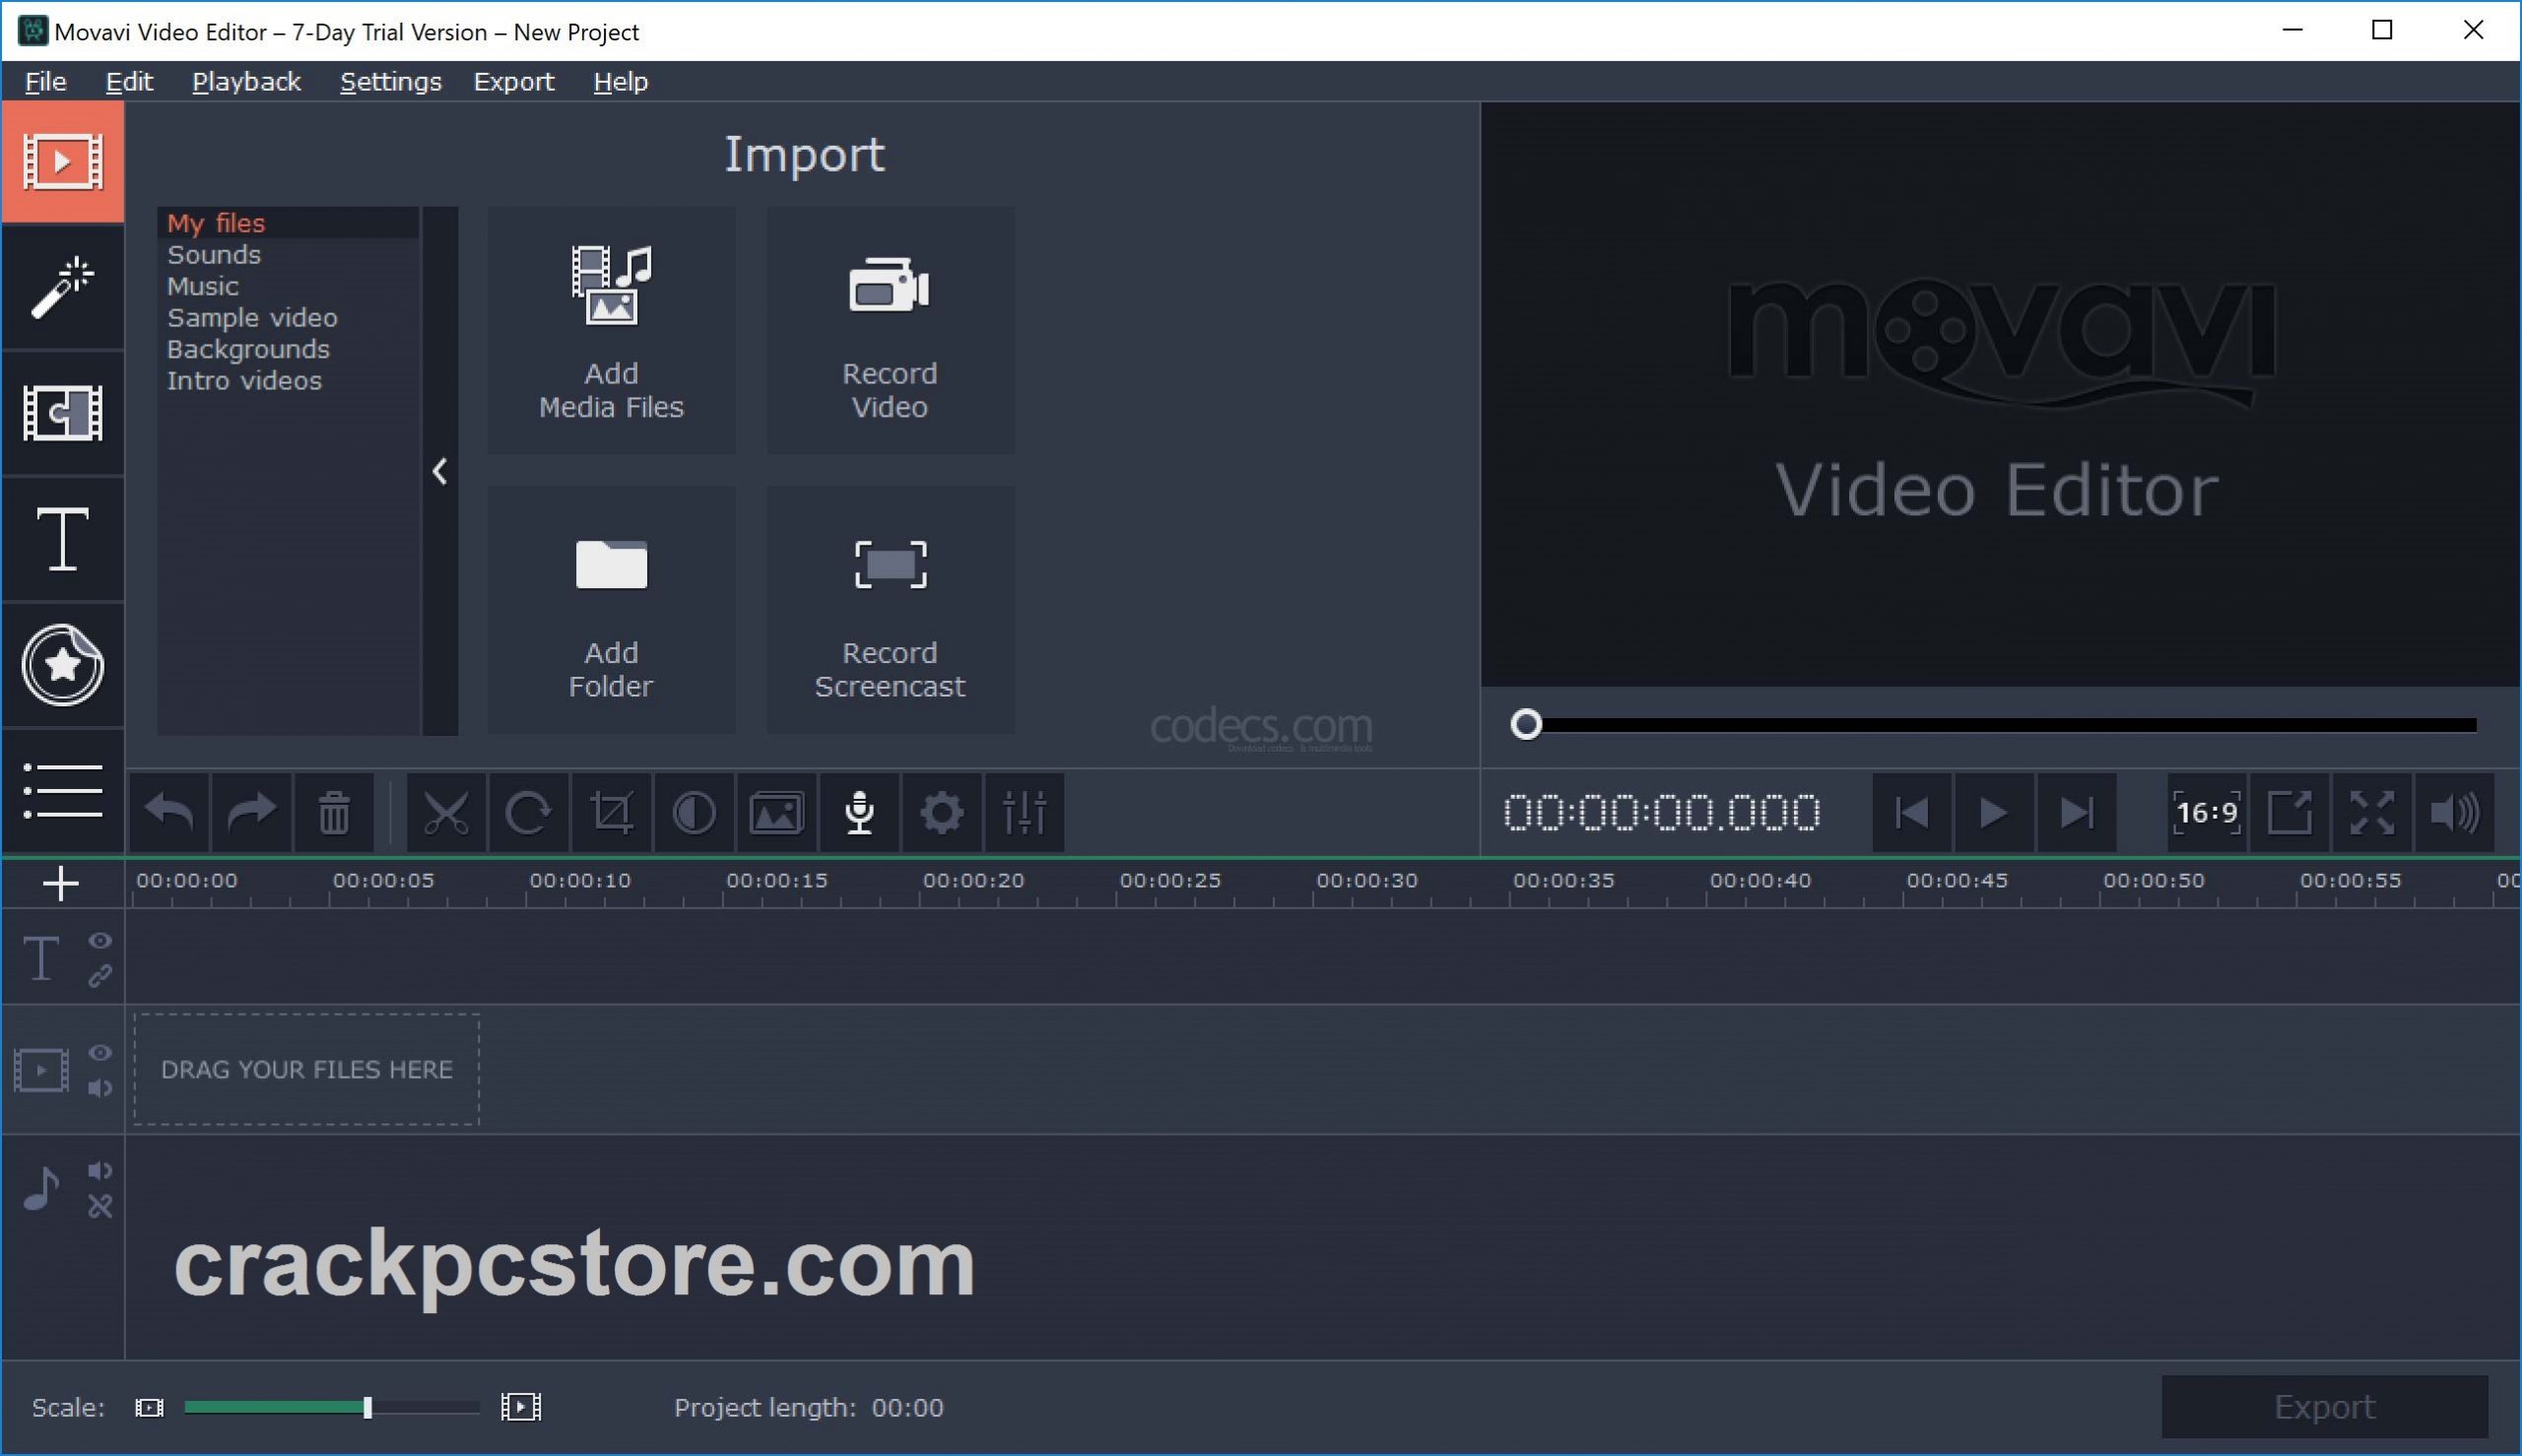Click the Export button at bottom right
Screen dimensions: 2522x1456
(2324, 1406)
